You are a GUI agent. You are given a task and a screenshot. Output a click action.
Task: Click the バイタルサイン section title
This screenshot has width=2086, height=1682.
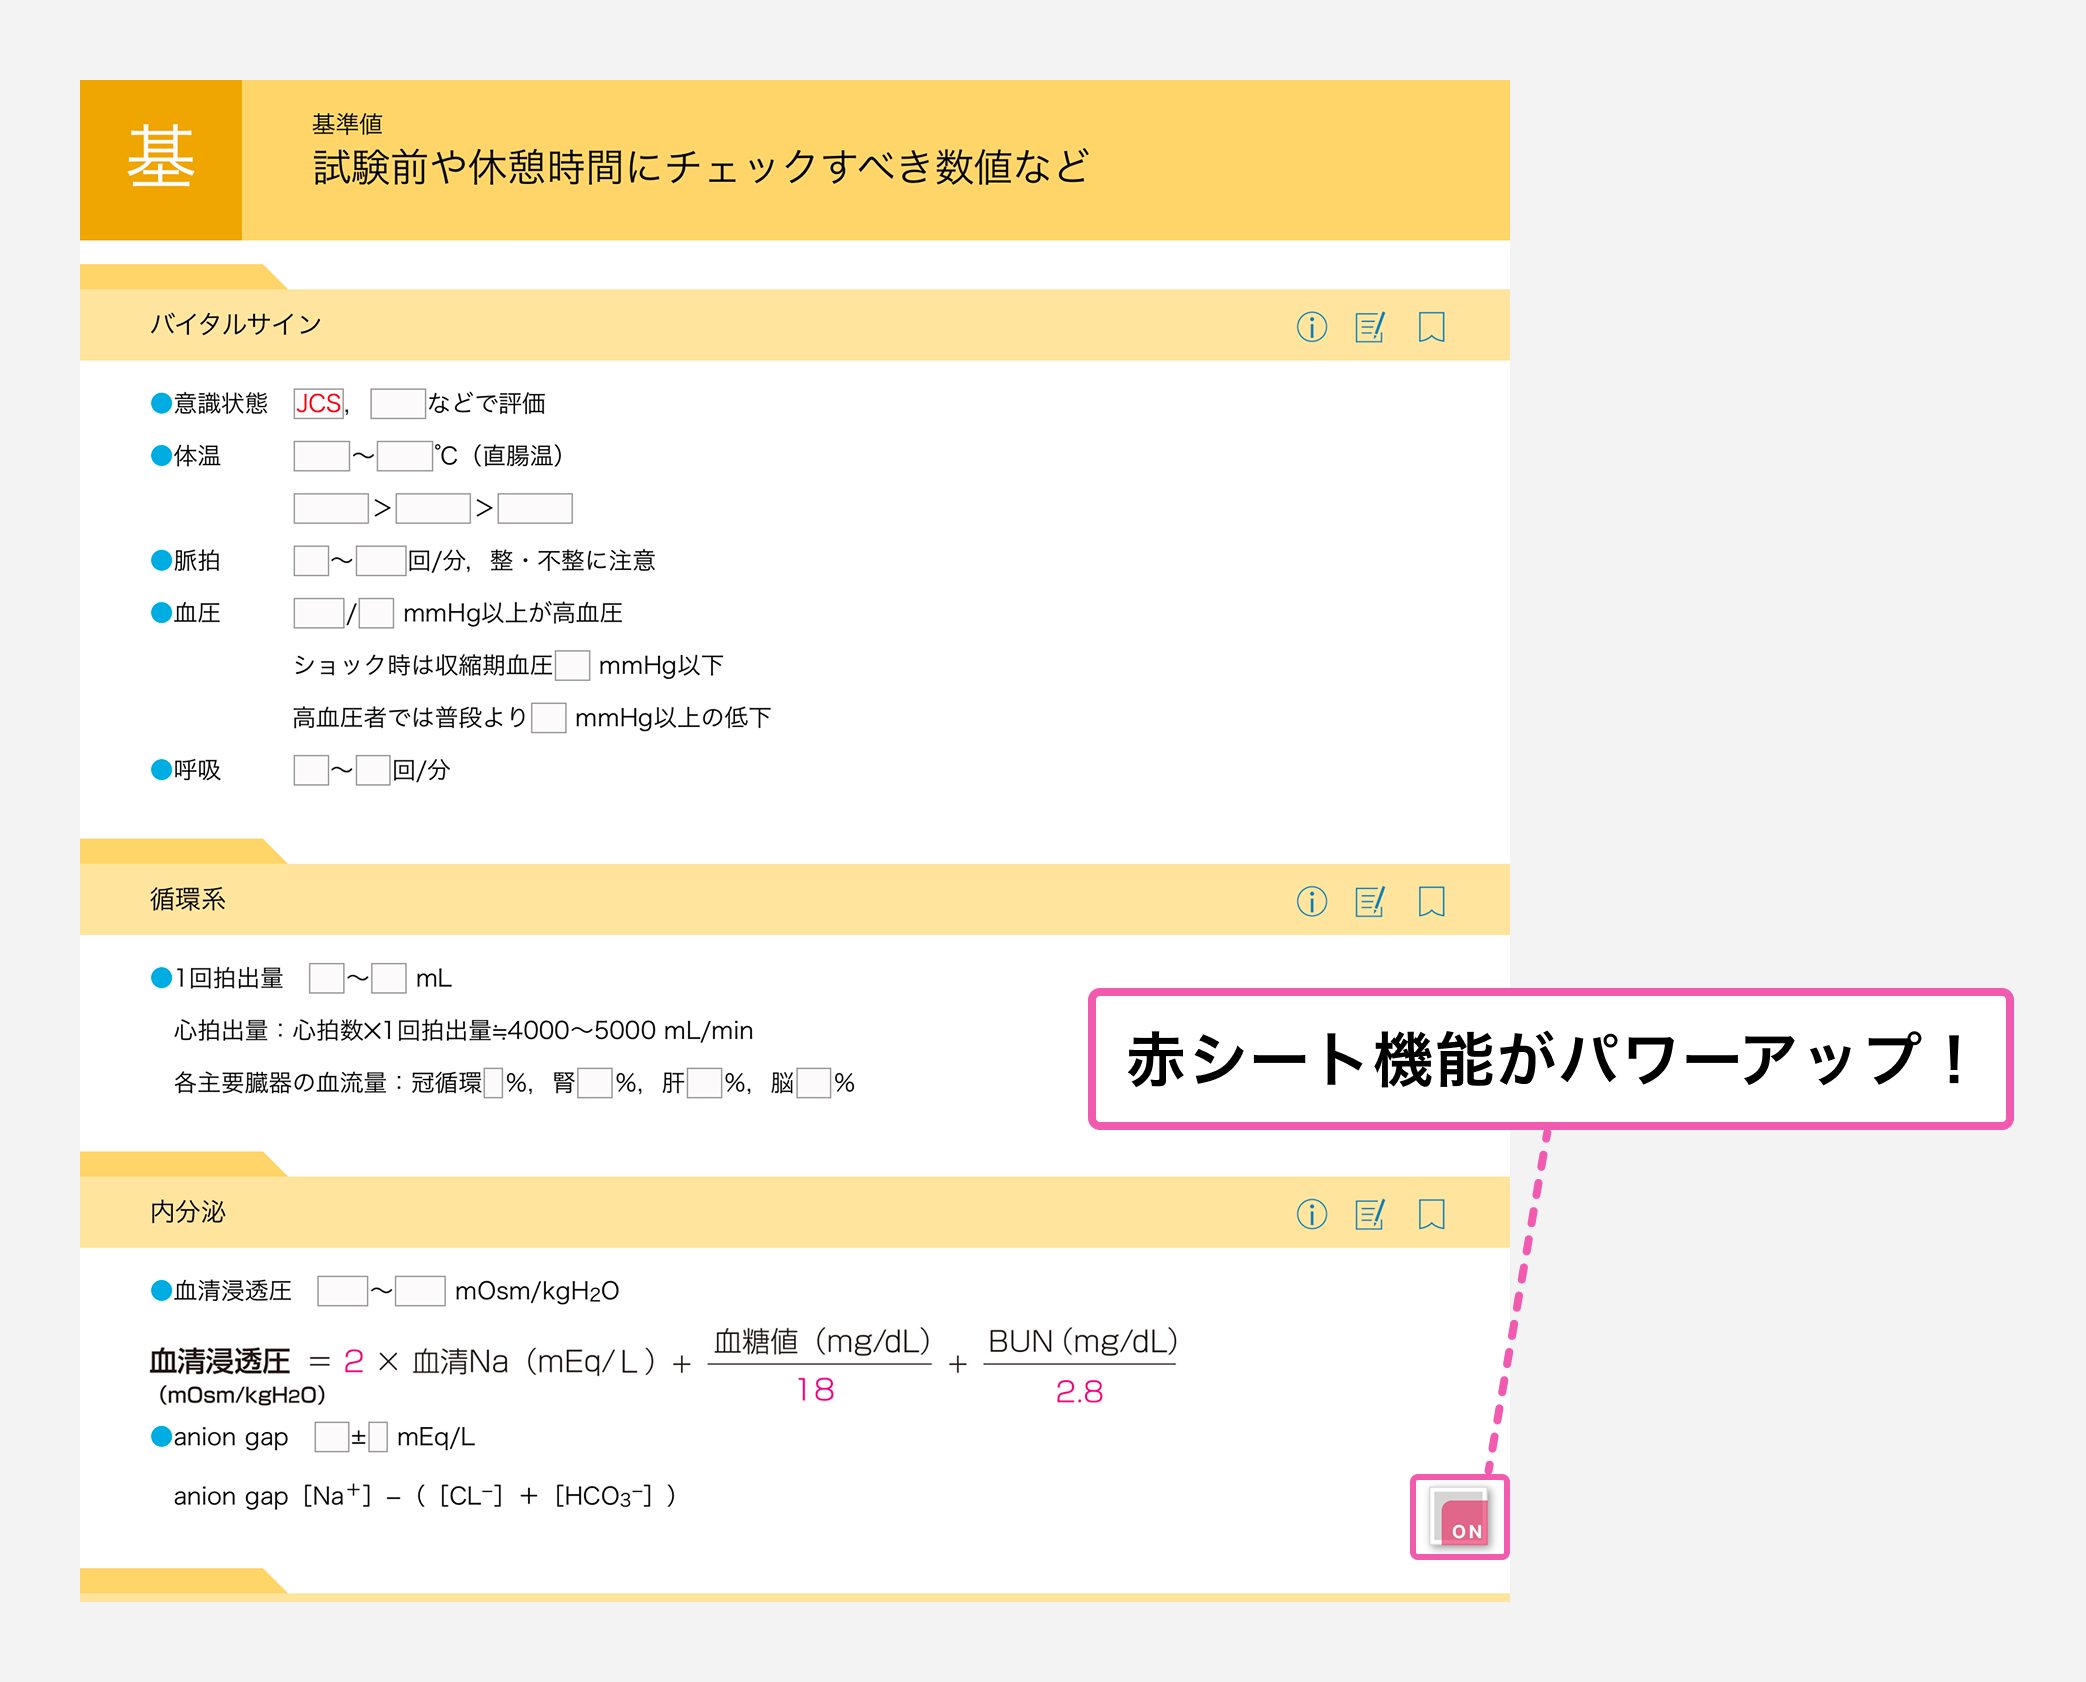click(236, 324)
